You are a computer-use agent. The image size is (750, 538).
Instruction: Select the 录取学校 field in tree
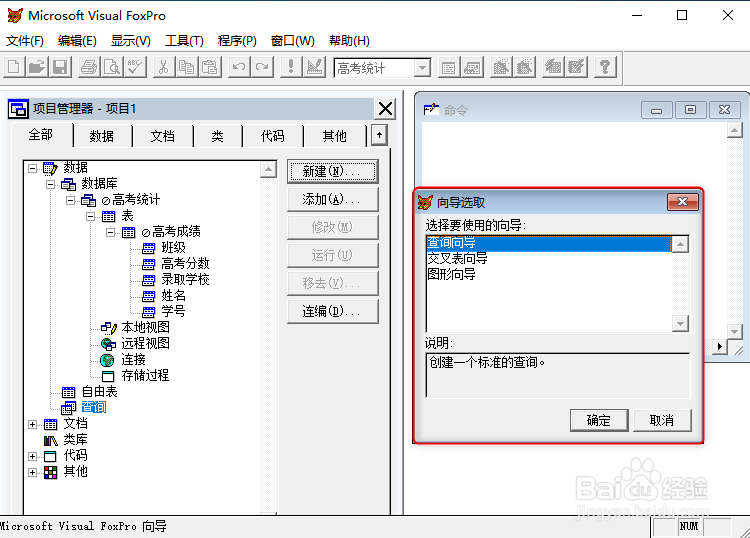click(x=185, y=279)
